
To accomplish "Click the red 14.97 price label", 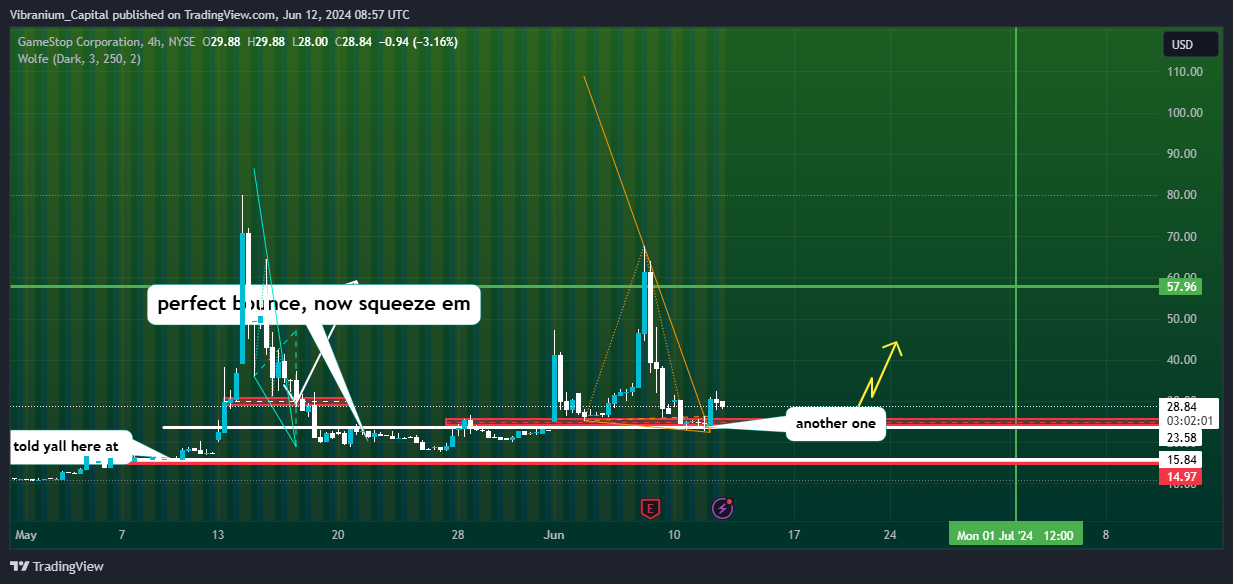I will pos(1180,477).
